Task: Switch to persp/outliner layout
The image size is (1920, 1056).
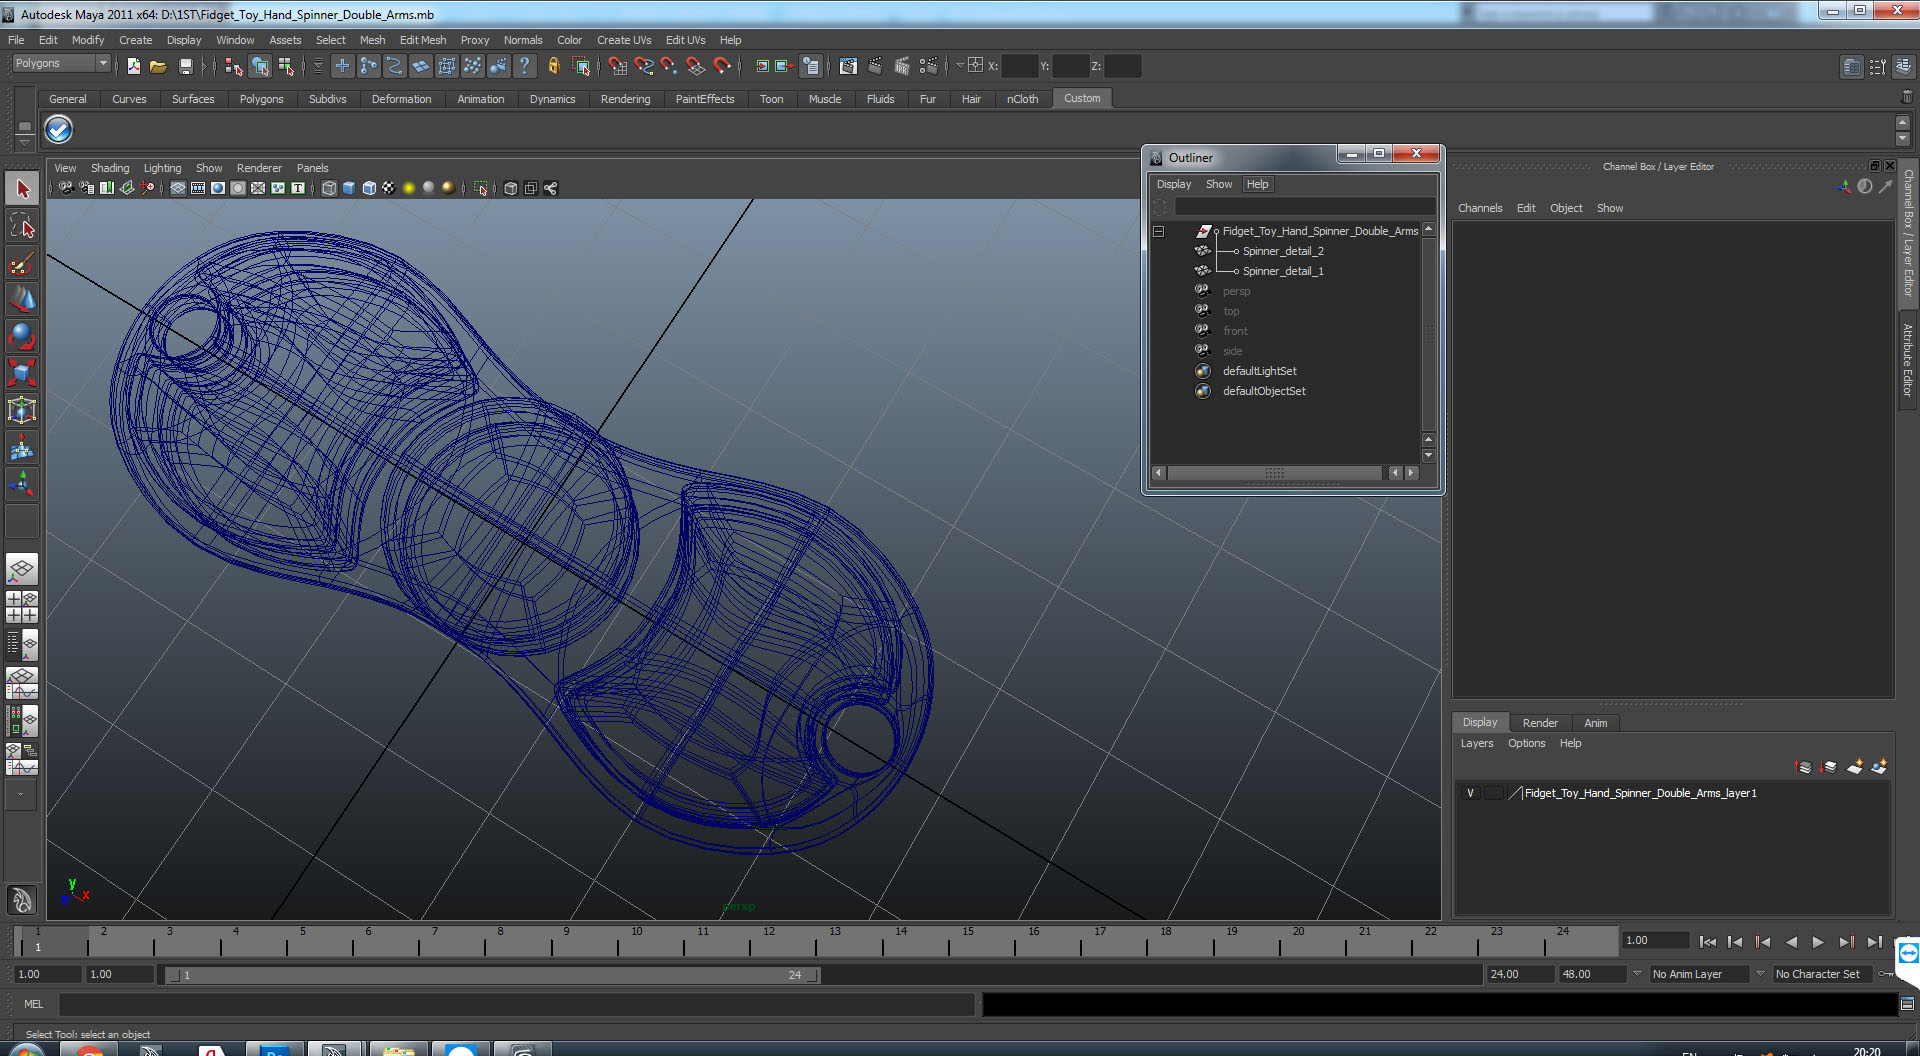Action: [x=22, y=645]
